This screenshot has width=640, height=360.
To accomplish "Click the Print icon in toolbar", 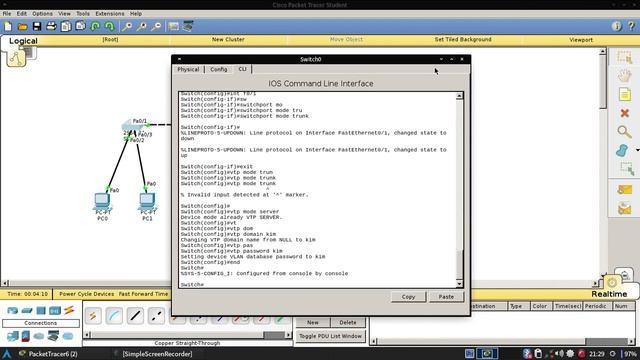I will pyautogui.click(x=51, y=27).
